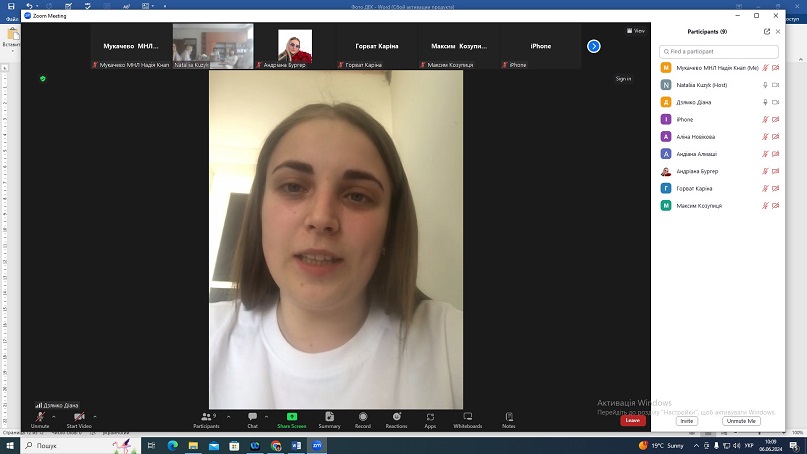The image size is (807, 454).
Task: Open Google Chrome from taskbar
Action: click(276, 445)
